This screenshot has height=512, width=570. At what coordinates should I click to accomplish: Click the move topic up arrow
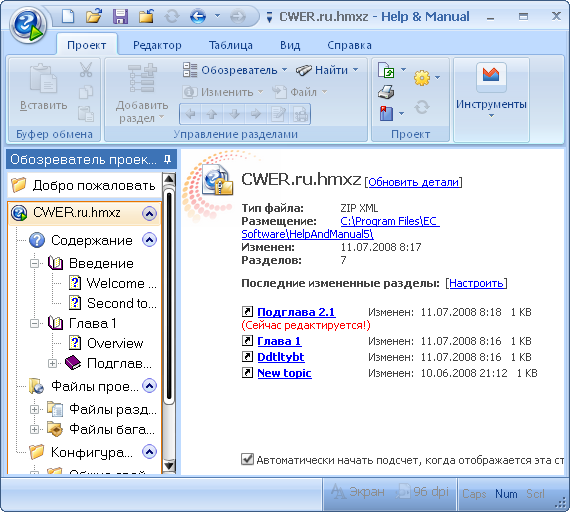212,114
